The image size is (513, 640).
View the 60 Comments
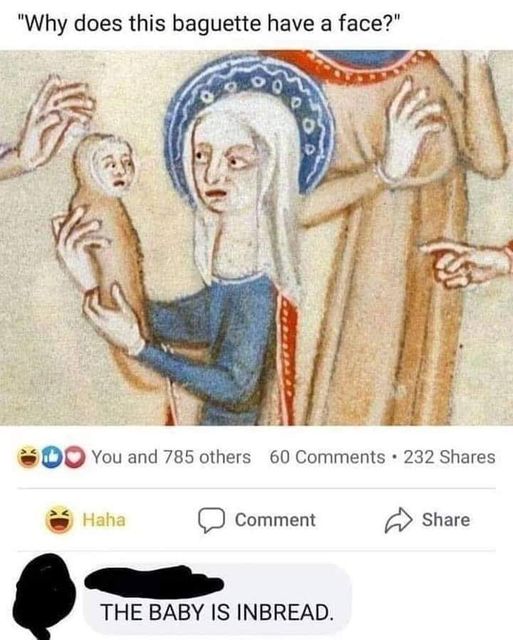tap(327, 457)
